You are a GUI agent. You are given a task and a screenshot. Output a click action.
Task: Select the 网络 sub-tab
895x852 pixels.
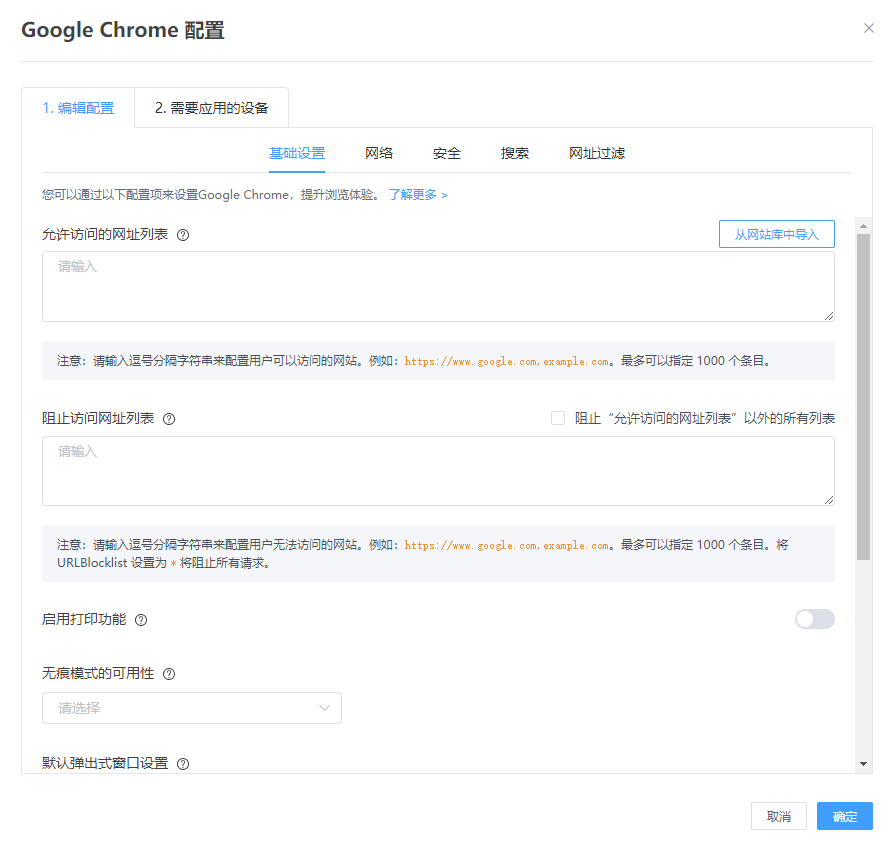(x=379, y=154)
